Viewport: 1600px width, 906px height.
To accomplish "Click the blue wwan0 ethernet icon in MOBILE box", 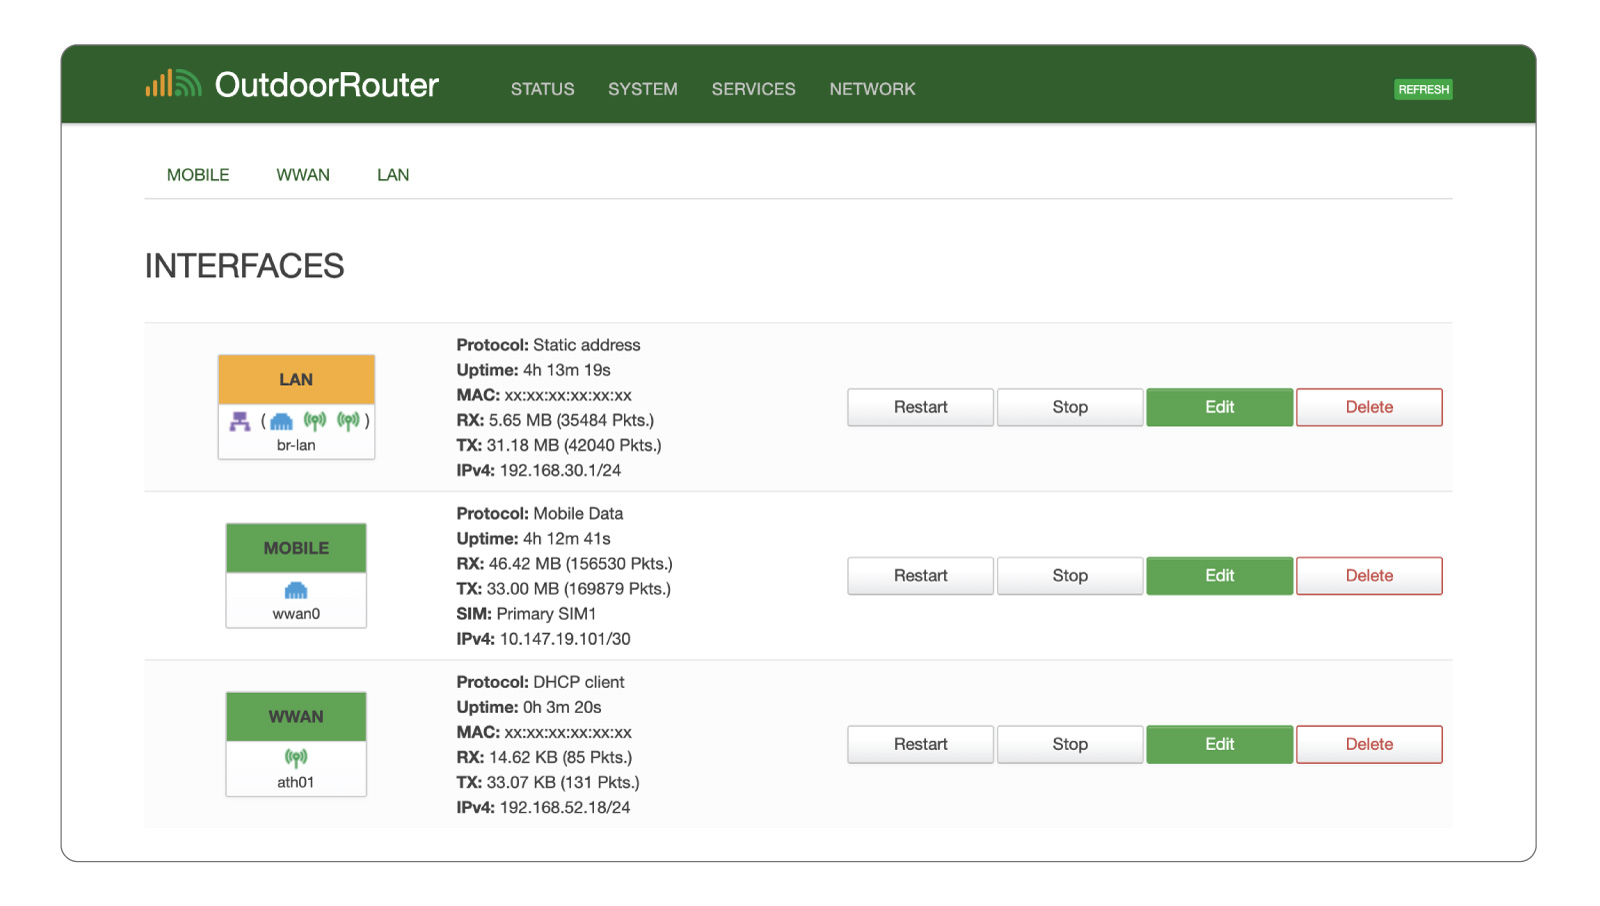I will (296, 590).
